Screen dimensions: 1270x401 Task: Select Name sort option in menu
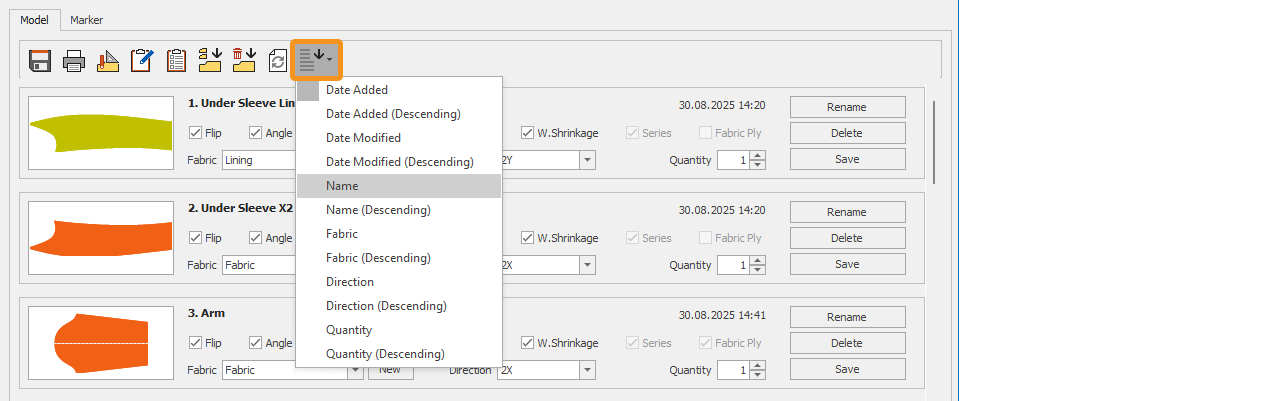coord(342,186)
